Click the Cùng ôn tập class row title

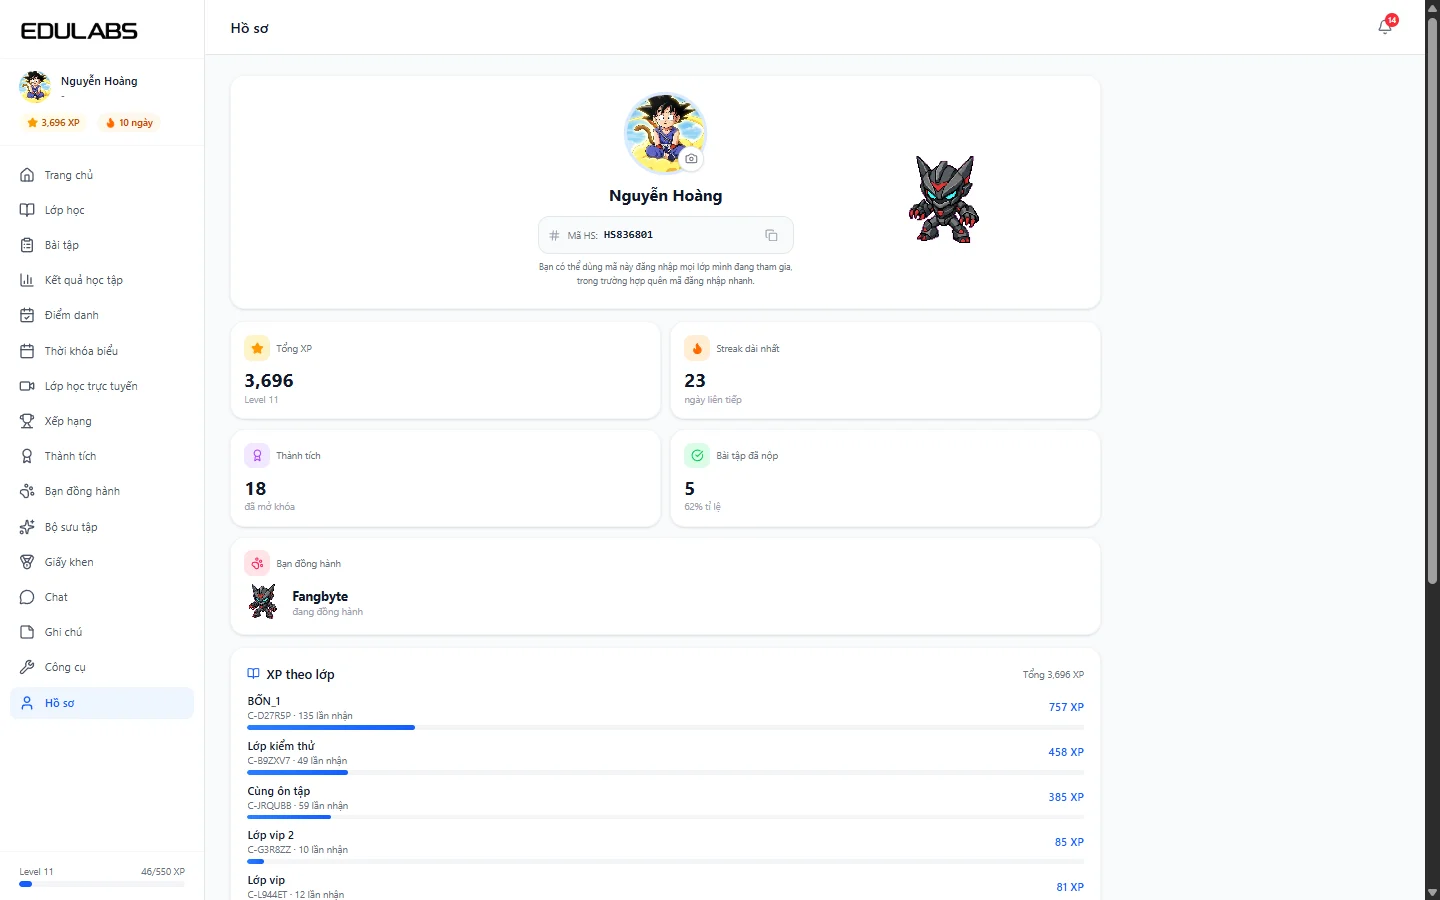279,791
